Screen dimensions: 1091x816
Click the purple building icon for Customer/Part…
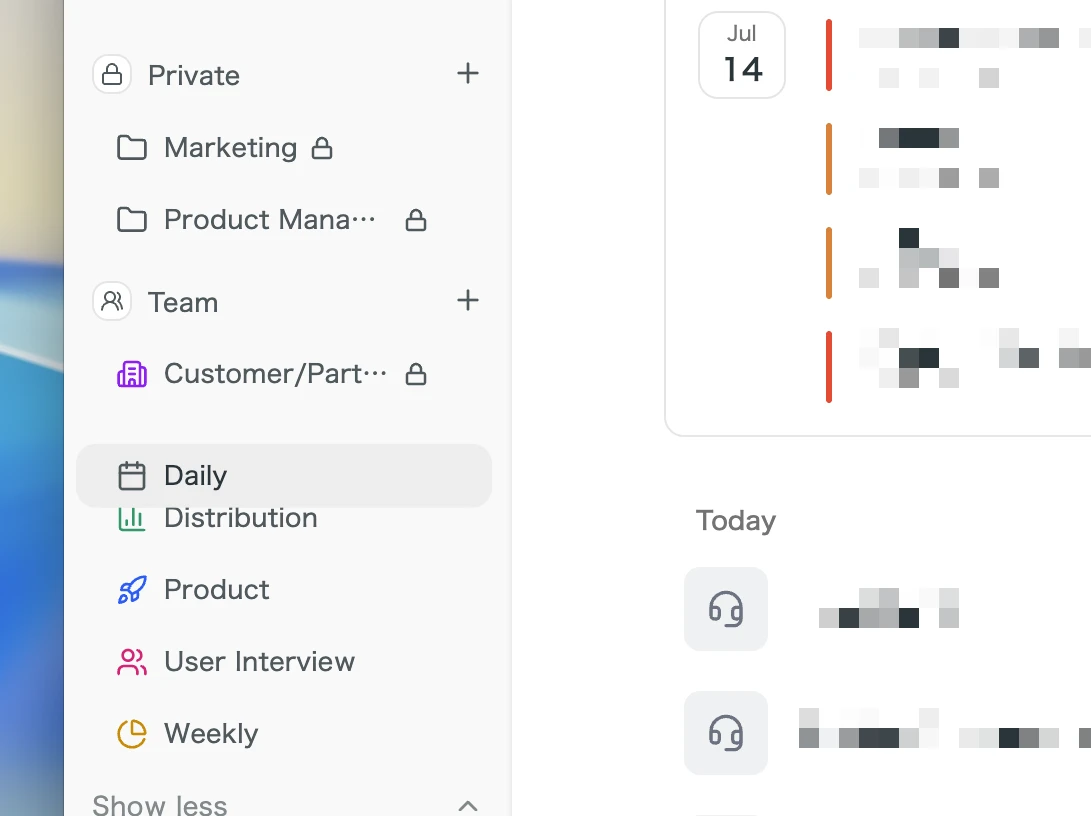pyautogui.click(x=132, y=374)
